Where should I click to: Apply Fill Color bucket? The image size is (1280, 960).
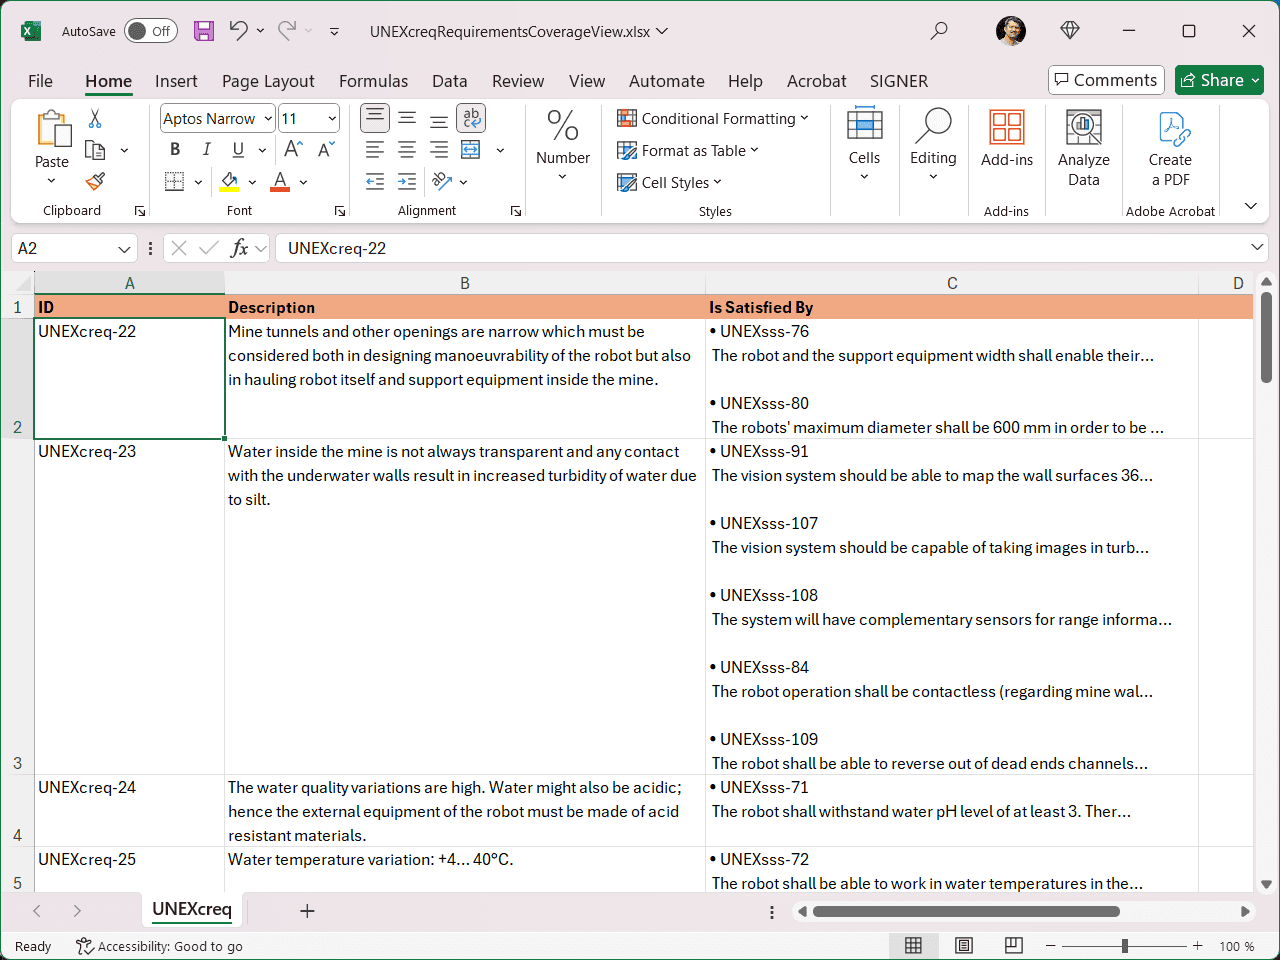point(230,181)
